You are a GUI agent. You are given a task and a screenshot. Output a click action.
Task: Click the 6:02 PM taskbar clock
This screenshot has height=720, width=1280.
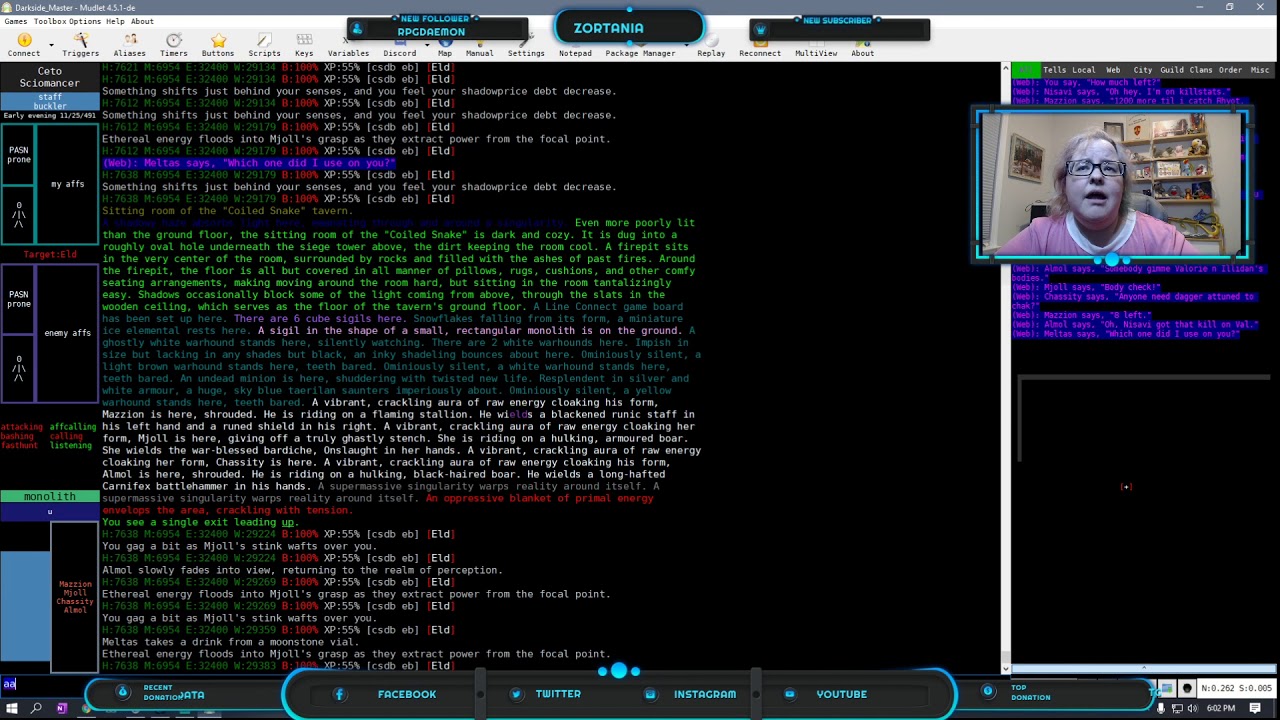click(1220, 709)
